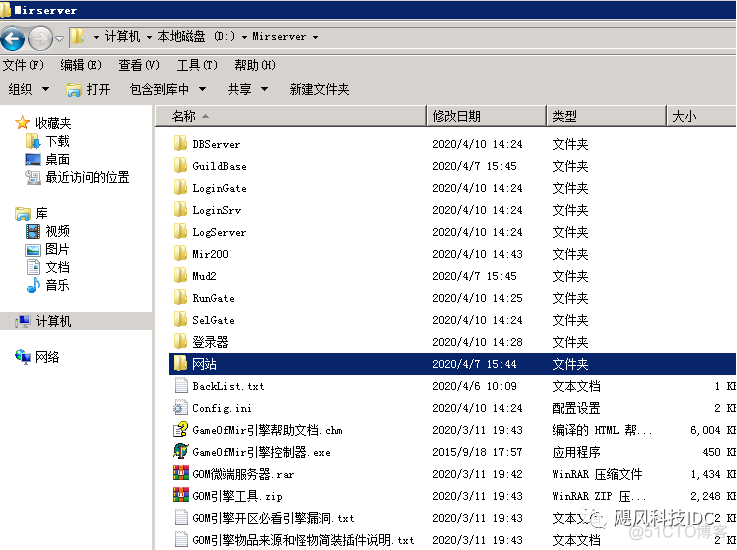Open the 文件(F) menu
Viewport: 737px width, 550px height.
(x=23, y=65)
